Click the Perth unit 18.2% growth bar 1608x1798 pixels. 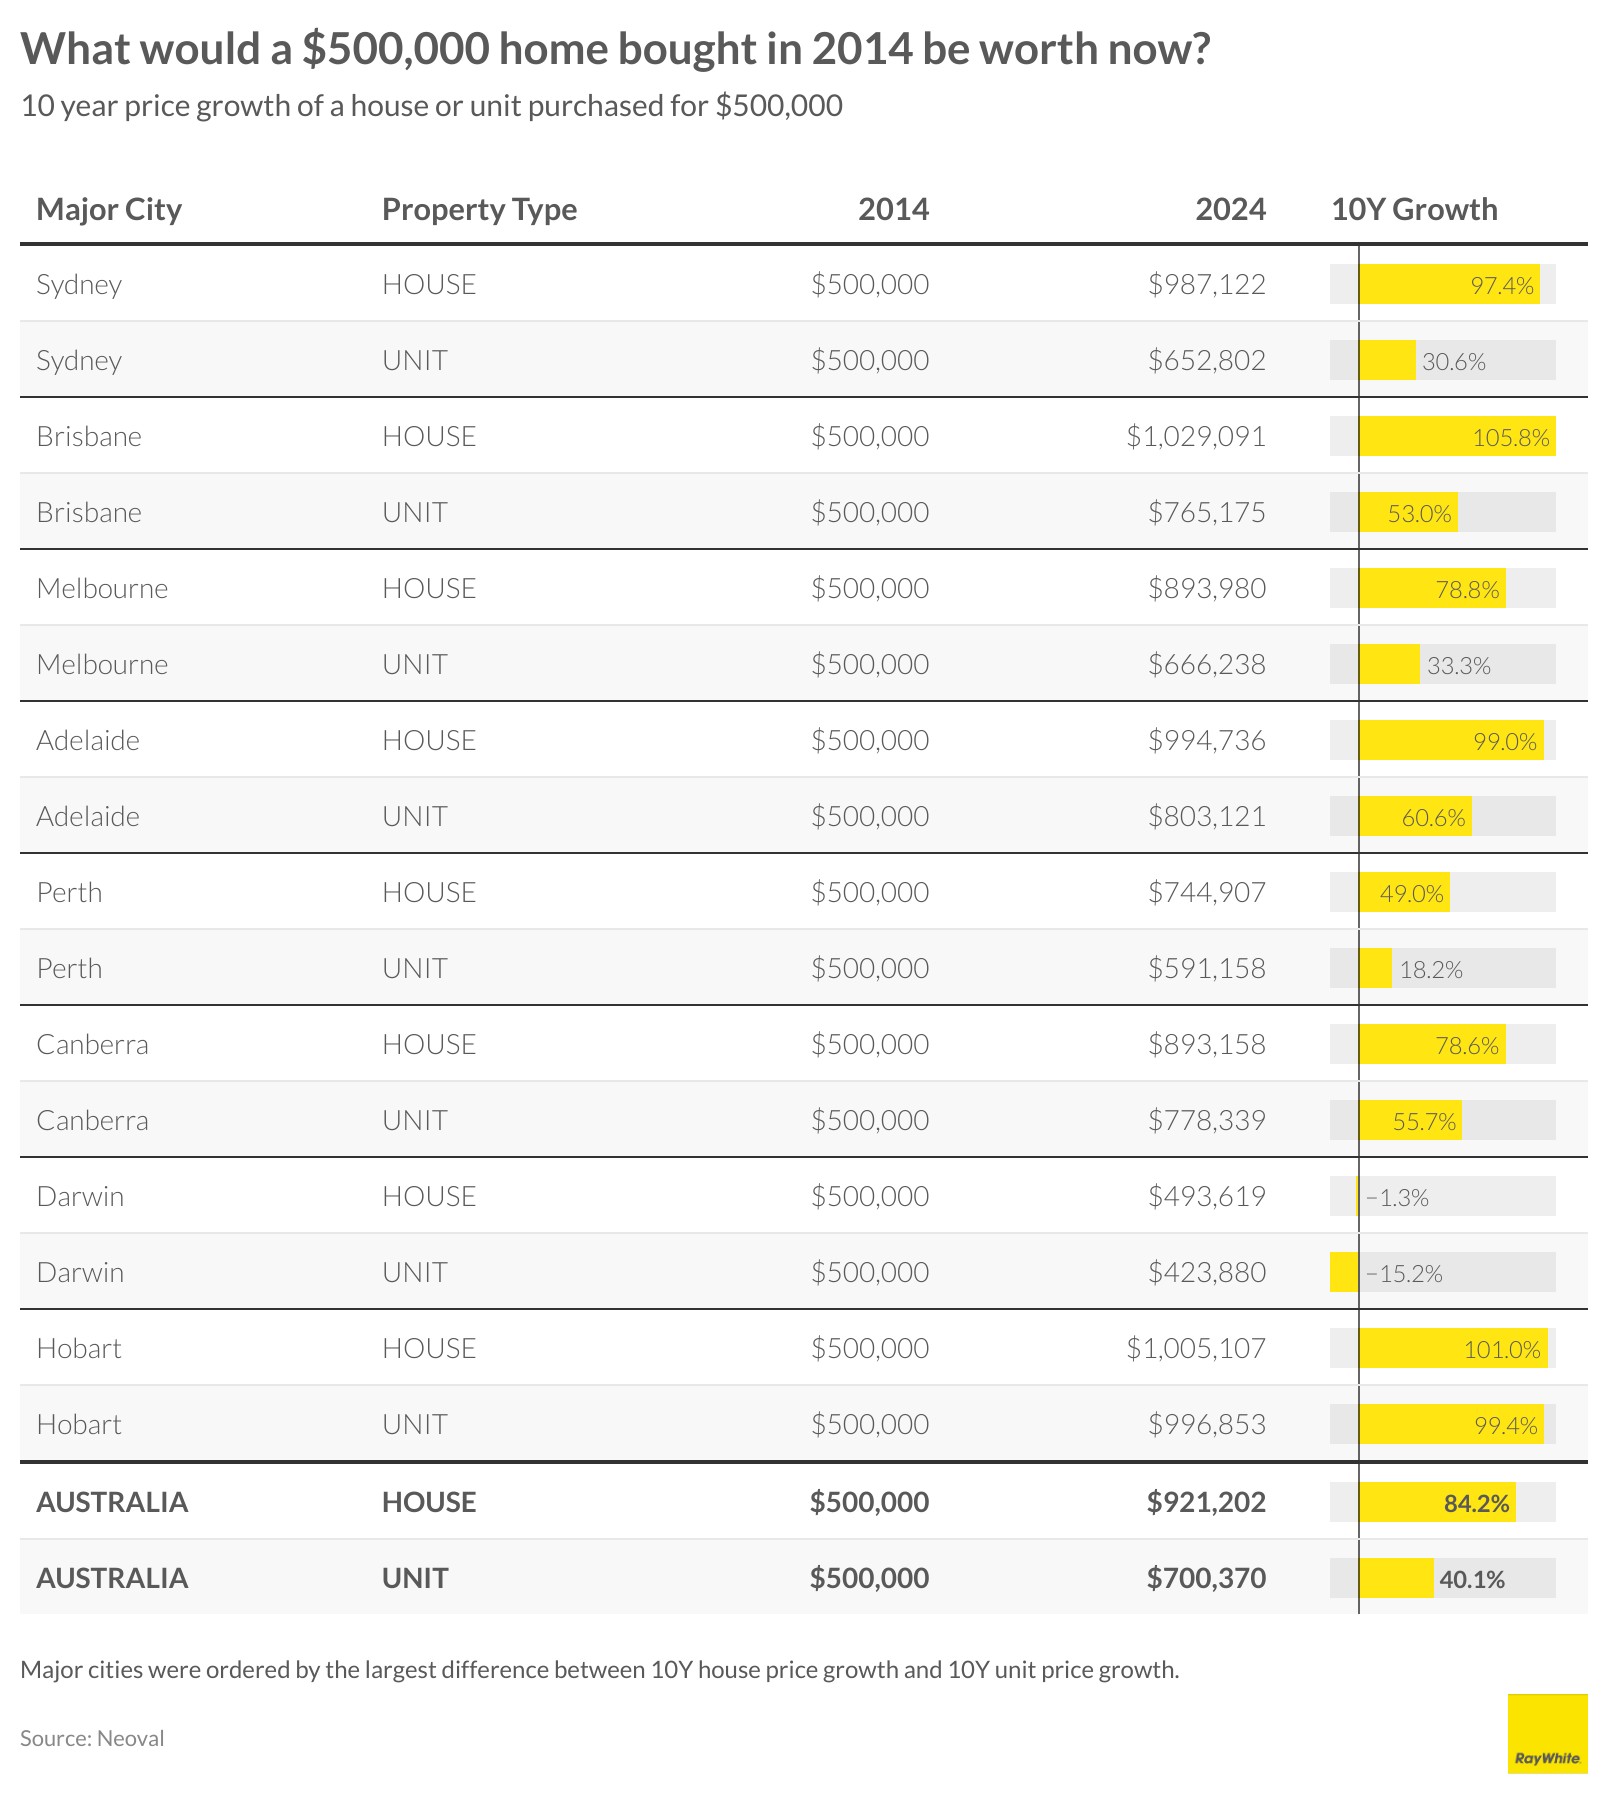pyautogui.click(x=1375, y=968)
